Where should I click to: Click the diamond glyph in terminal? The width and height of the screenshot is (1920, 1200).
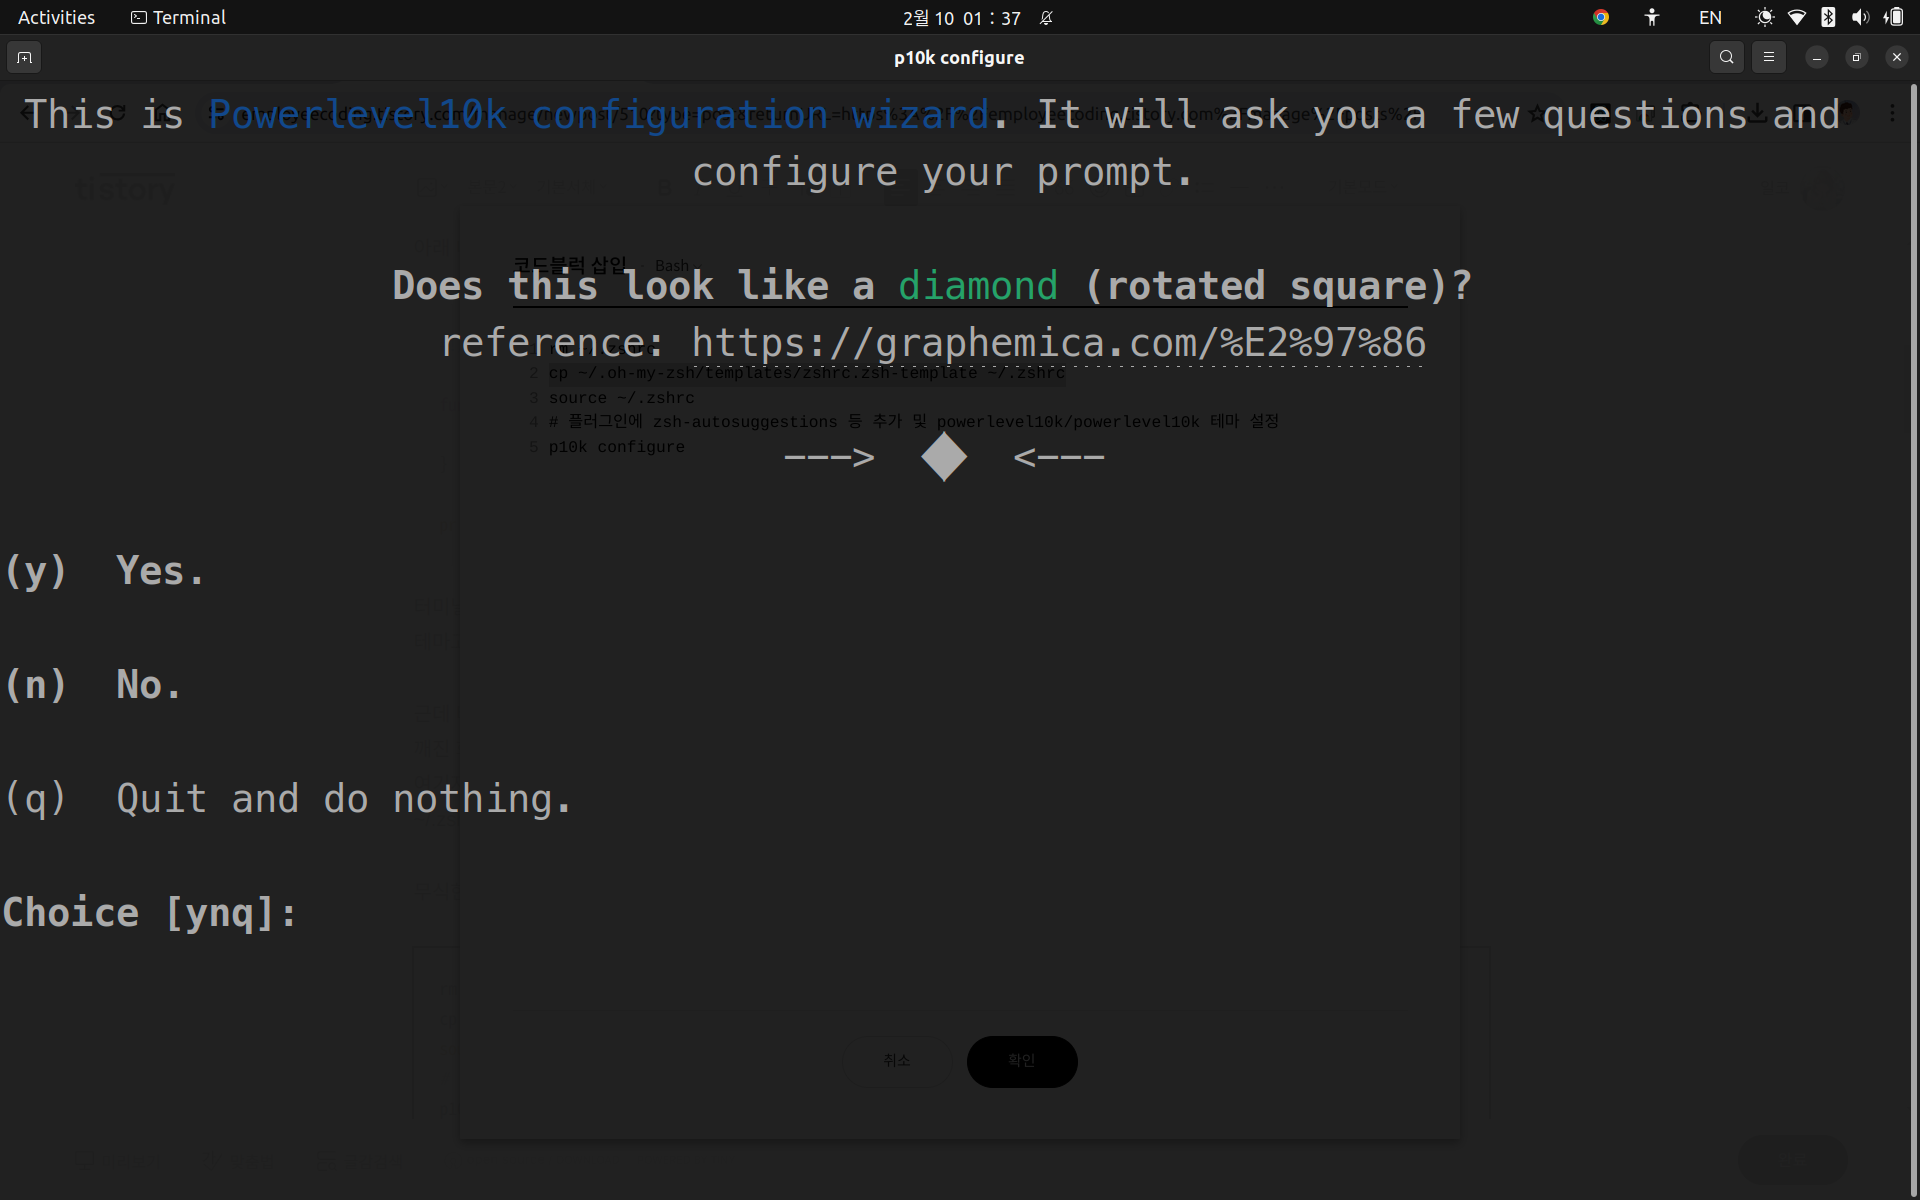click(x=943, y=457)
